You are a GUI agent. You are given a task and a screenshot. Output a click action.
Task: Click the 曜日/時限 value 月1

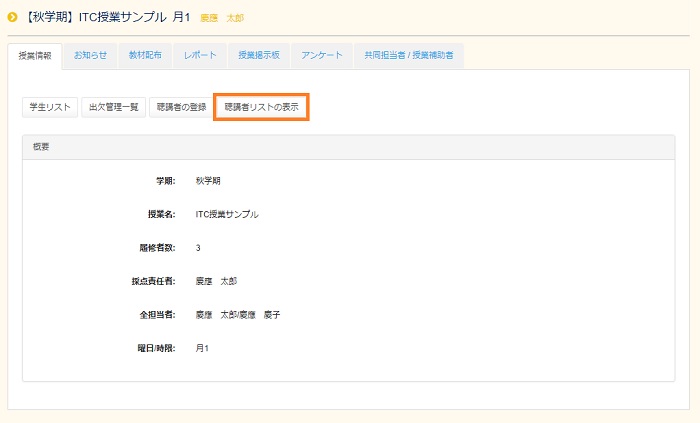pos(202,348)
